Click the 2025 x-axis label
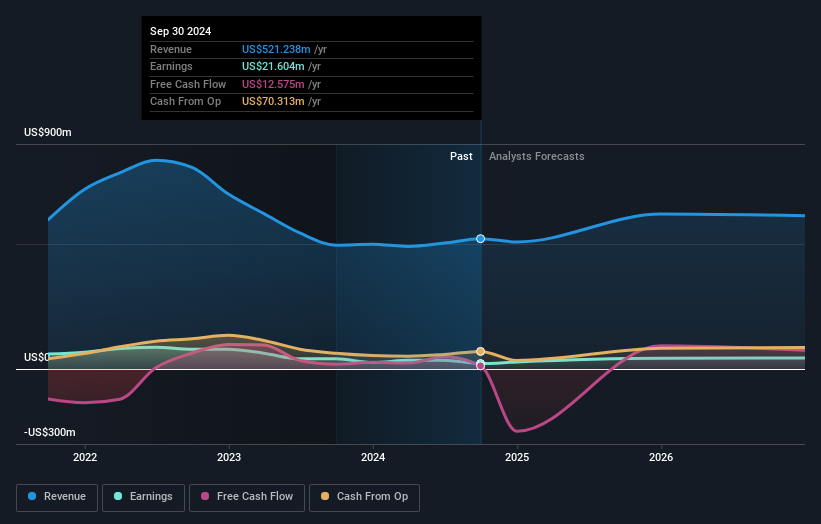Viewport: 821px width, 524px height. point(517,457)
